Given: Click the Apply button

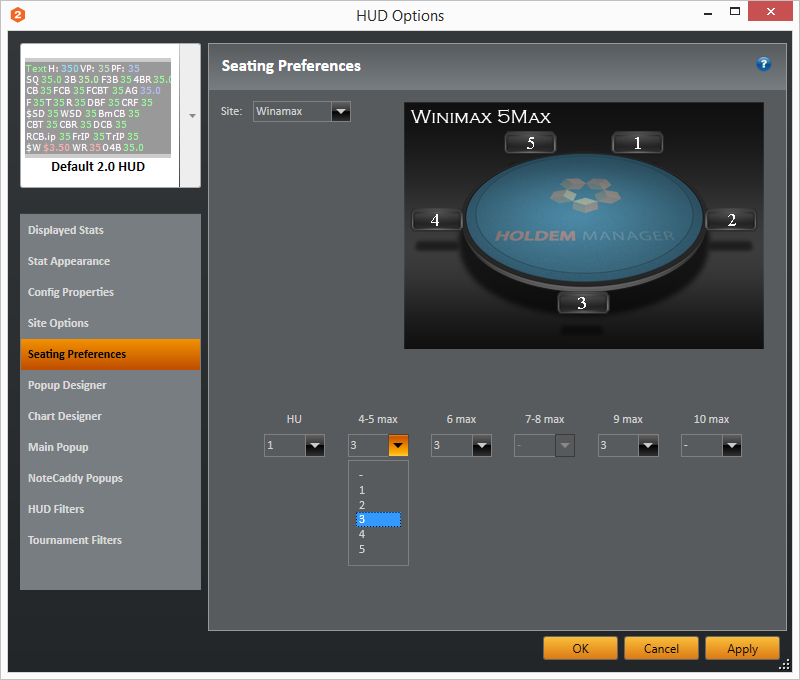Looking at the screenshot, I should 742,648.
